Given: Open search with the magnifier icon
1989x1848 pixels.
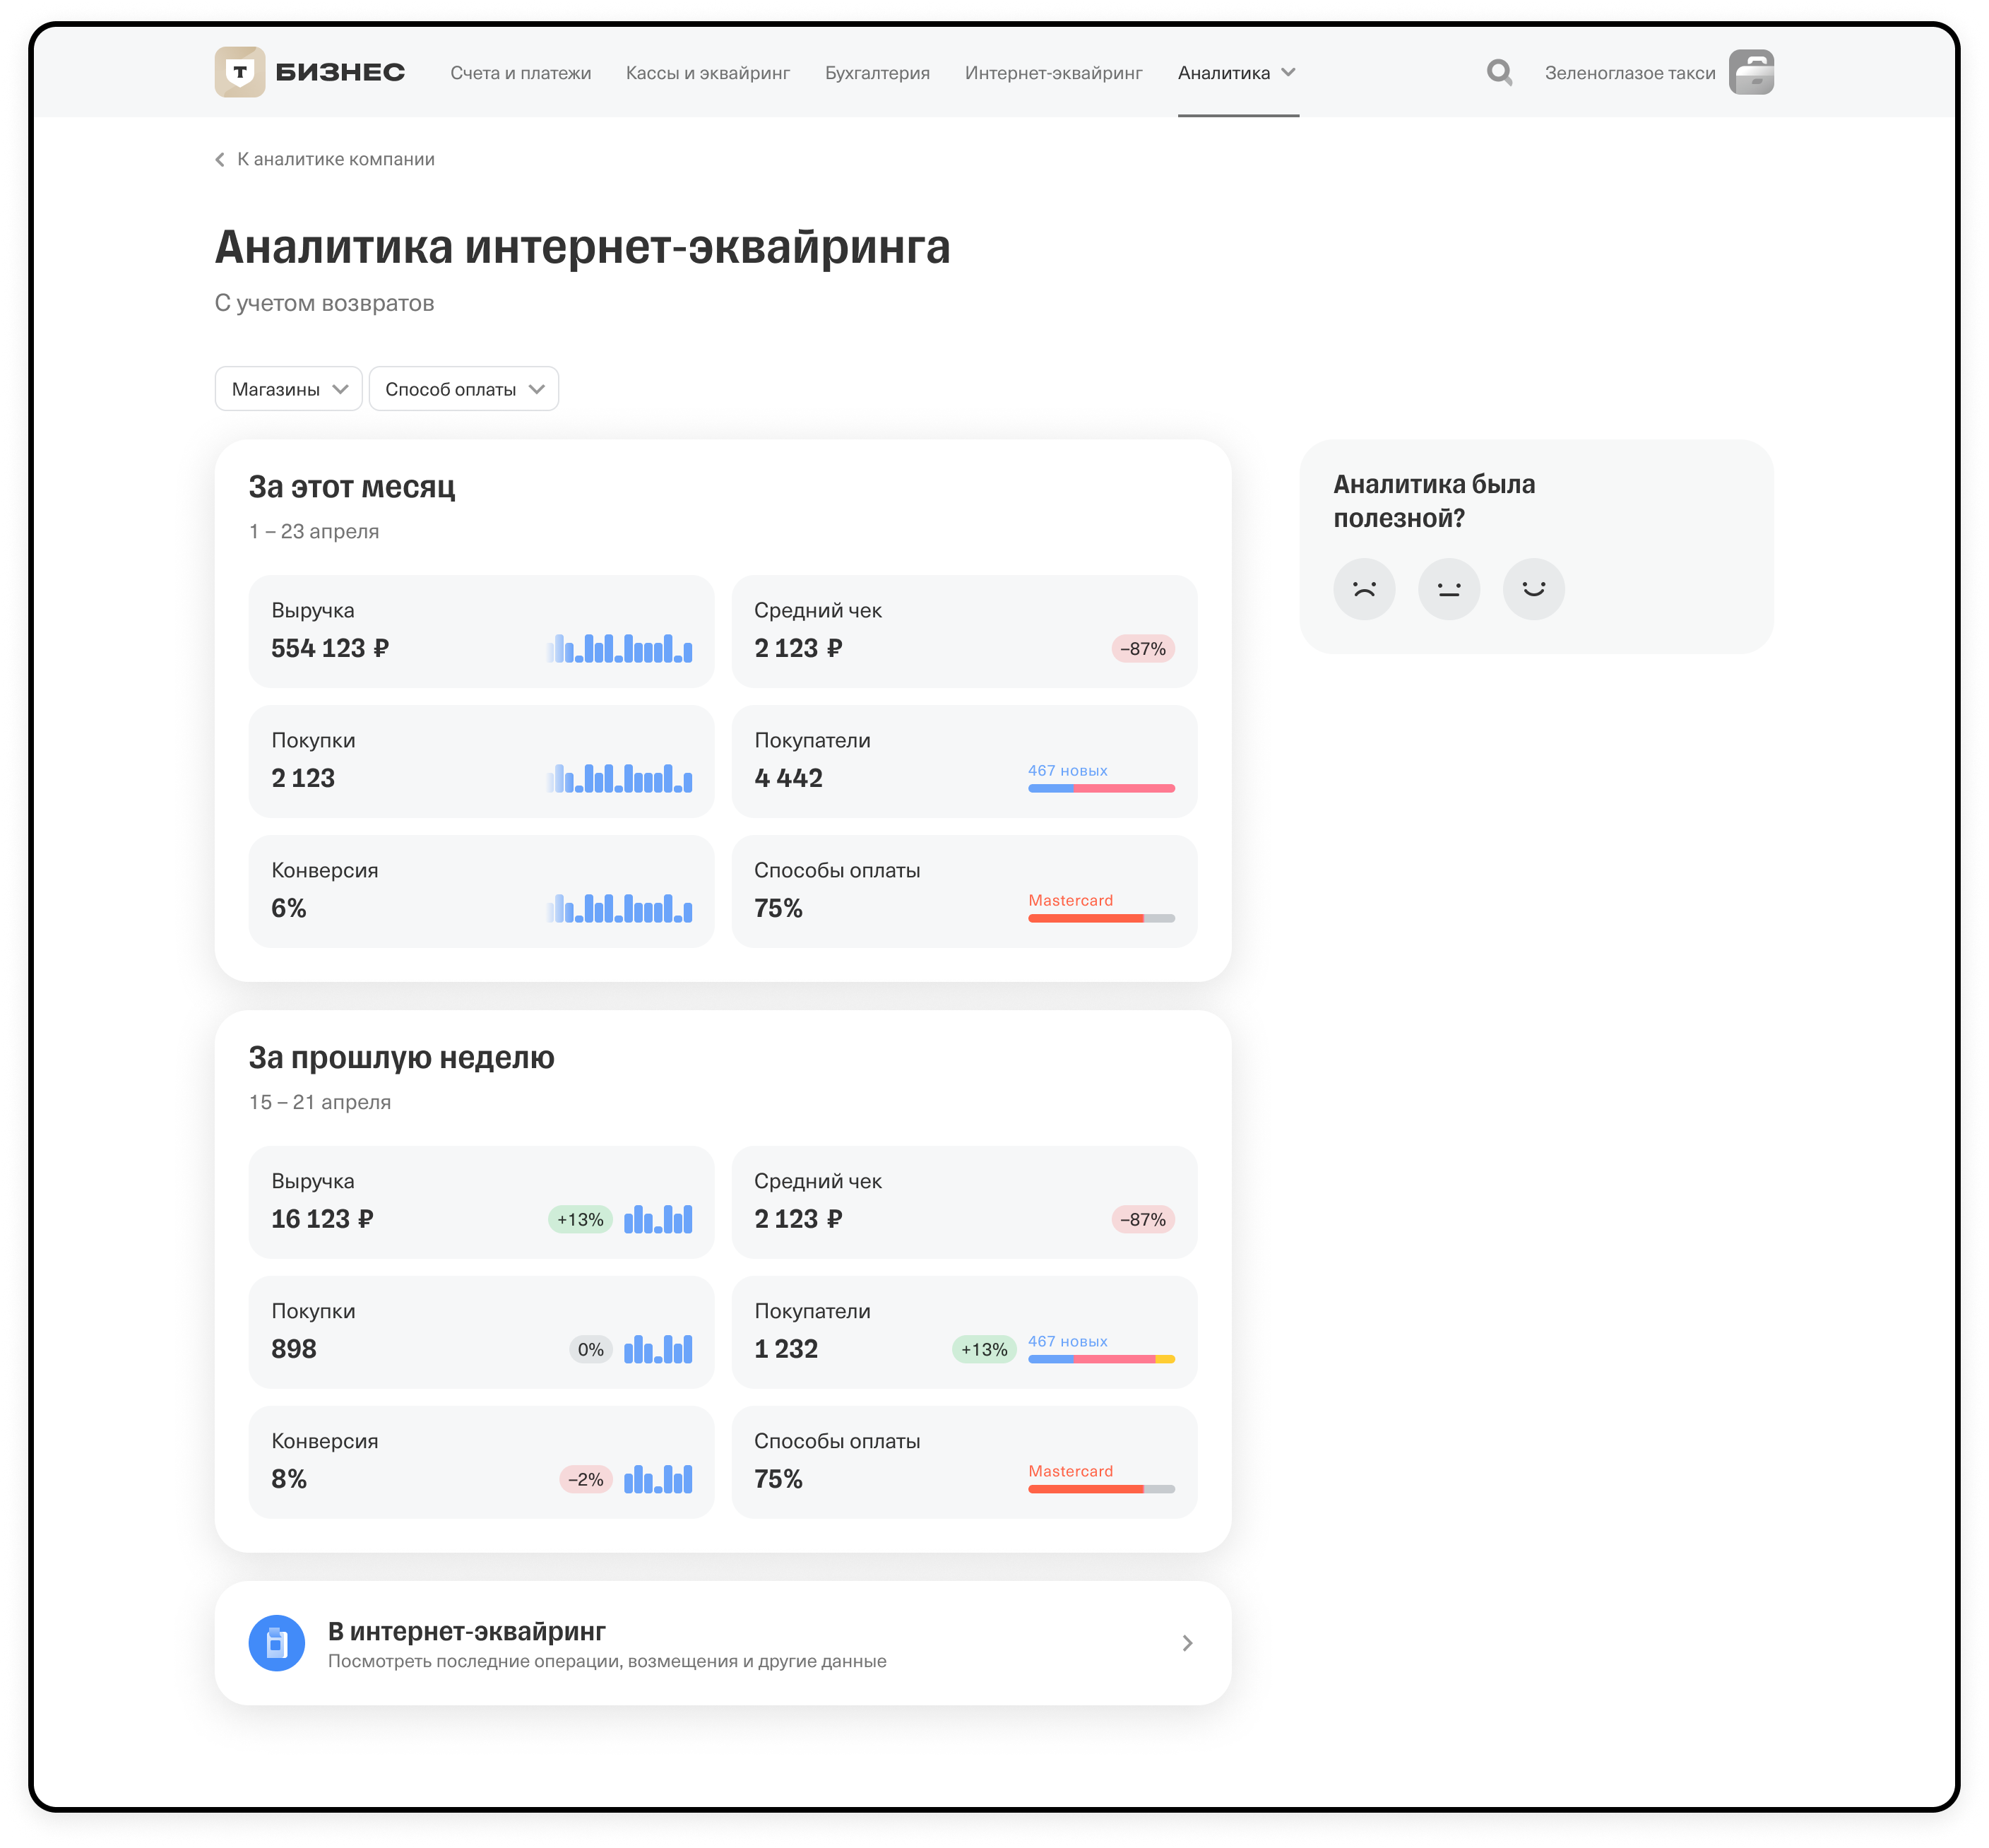Looking at the screenshot, I should 1498,72.
